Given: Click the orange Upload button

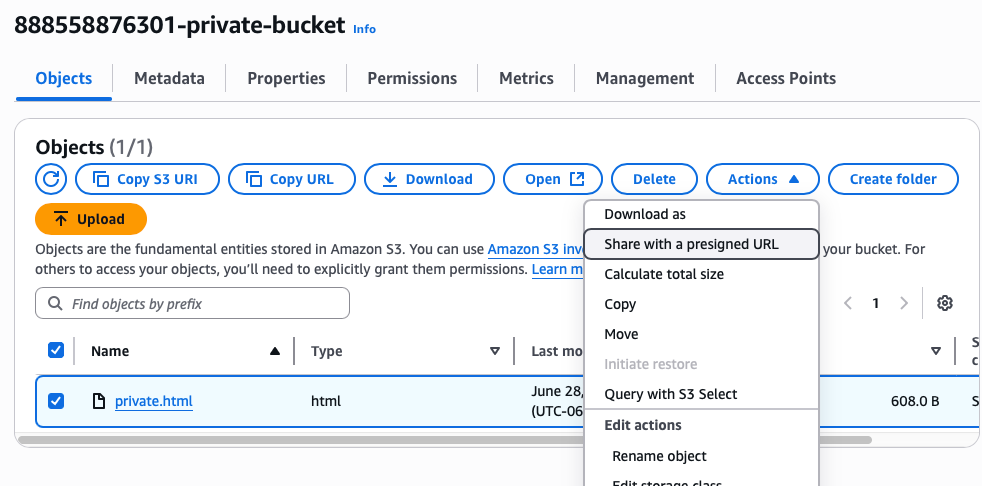Looking at the screenshot, I should (91, 219).
